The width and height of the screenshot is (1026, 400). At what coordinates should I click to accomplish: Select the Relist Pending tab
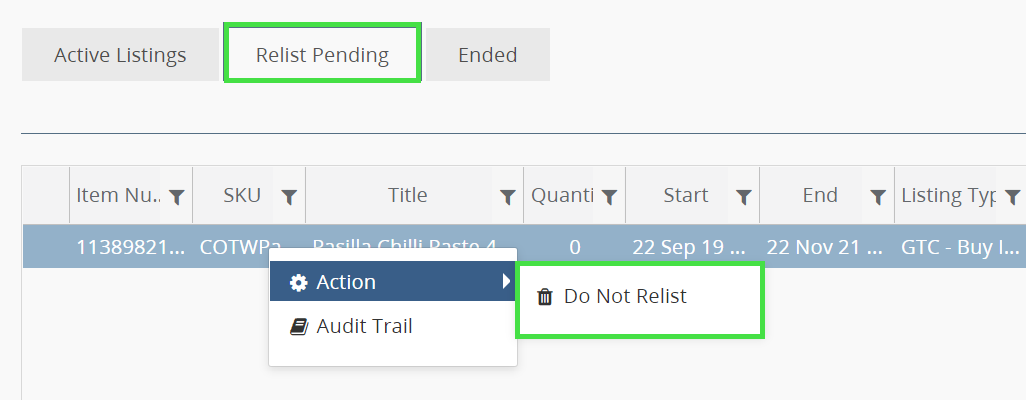[x=322, y=55]
